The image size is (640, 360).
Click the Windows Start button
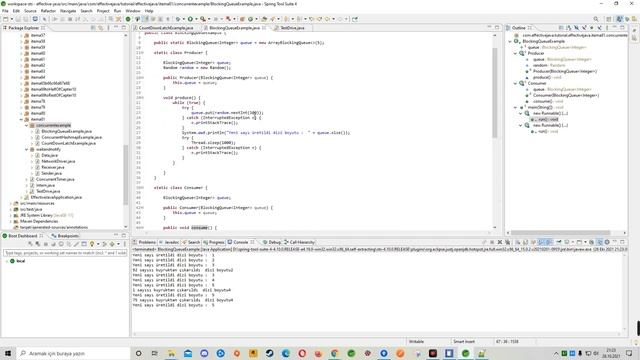[x=8, y=353]
